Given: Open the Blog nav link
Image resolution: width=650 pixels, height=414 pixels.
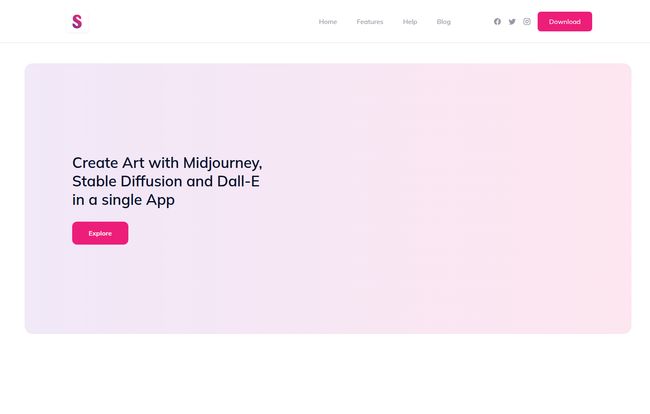Looking at the screenshot, I should [443, 22].
